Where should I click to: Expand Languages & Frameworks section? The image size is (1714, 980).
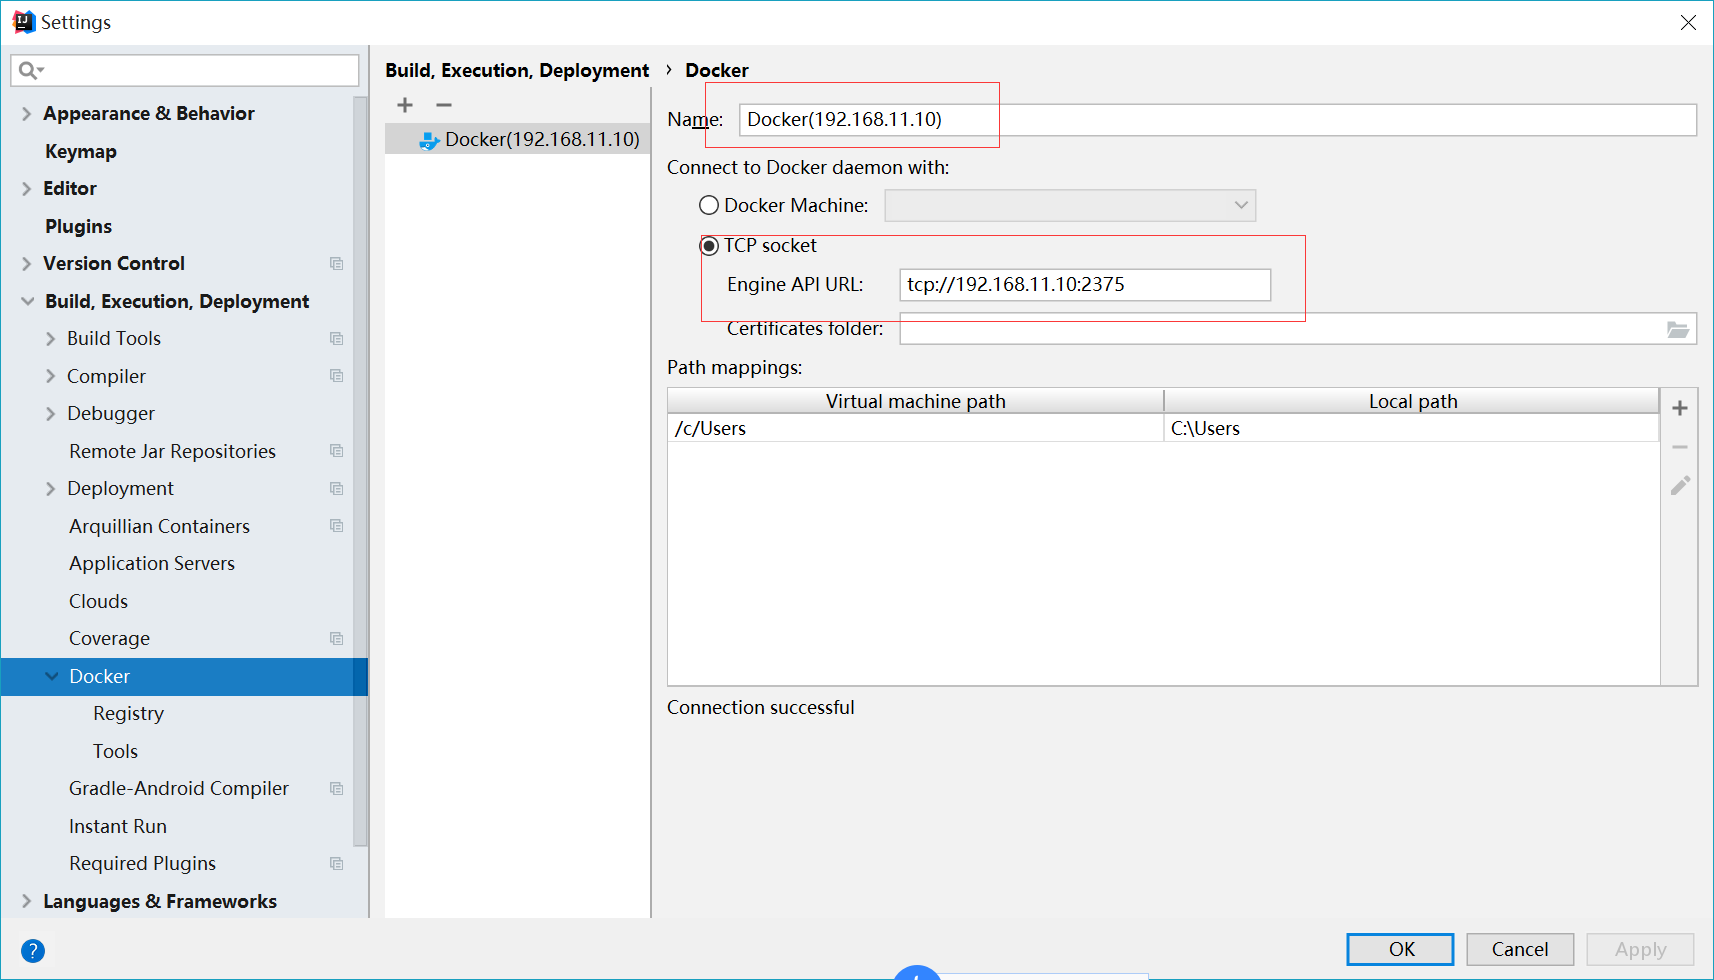coord(26,901)
